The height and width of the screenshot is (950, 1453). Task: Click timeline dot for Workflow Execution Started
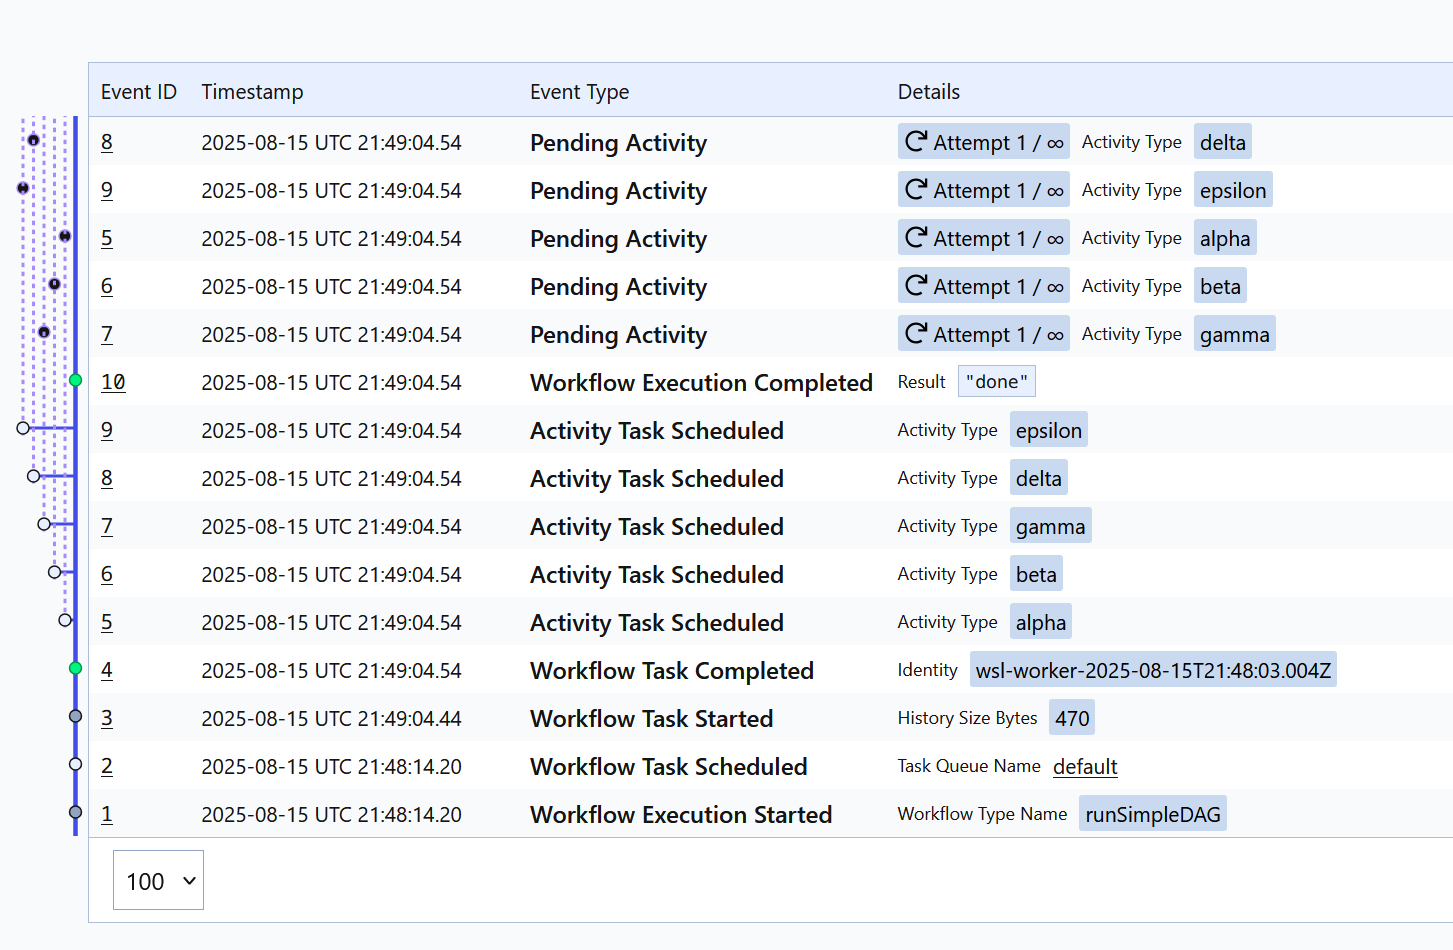75,812
